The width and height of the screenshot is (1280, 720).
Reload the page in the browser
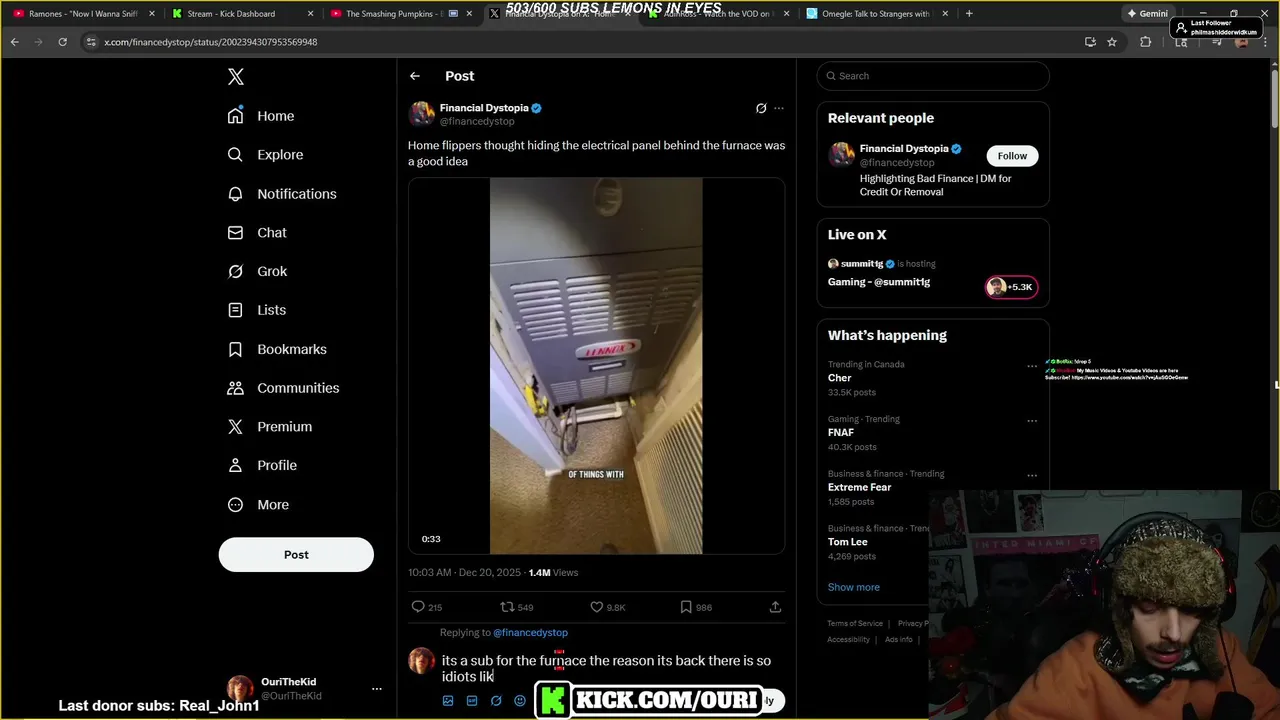(x=62, y=42)
